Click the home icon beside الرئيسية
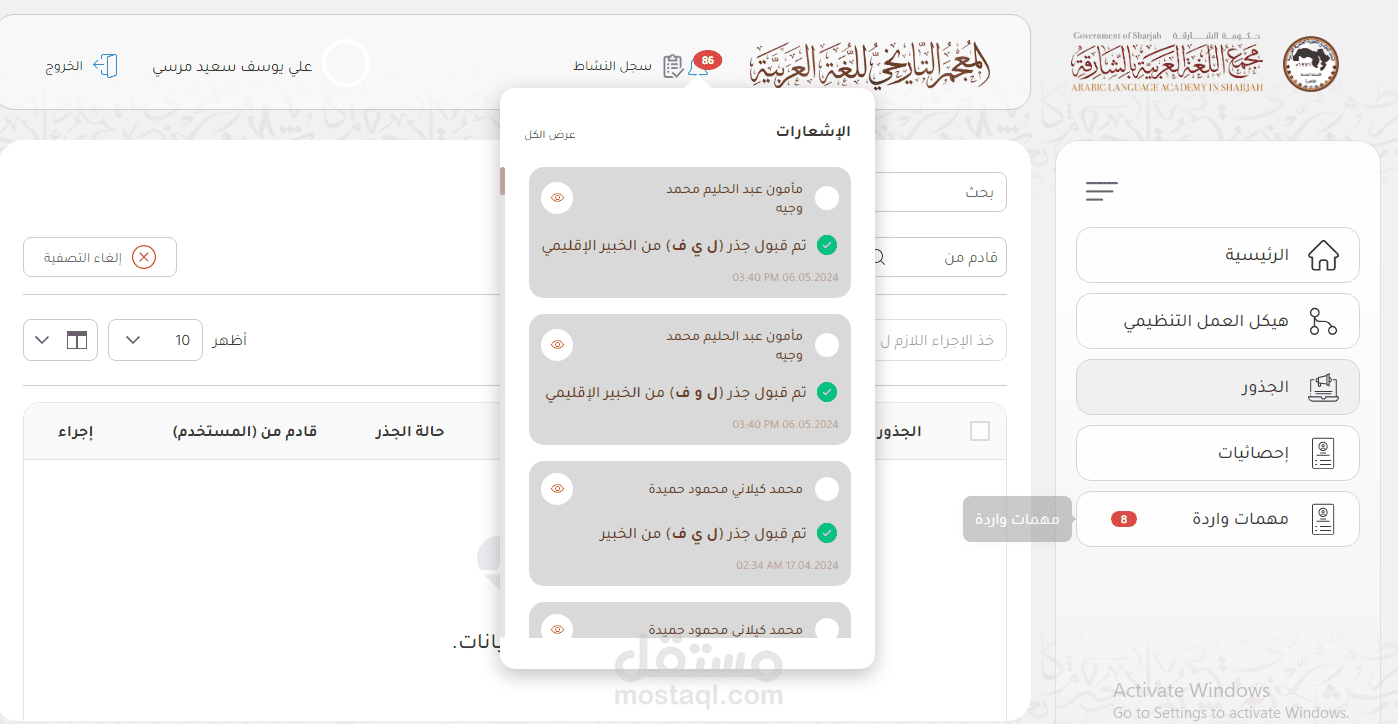The height and width of the screenshot is (724, 1398). point(1323,255)
